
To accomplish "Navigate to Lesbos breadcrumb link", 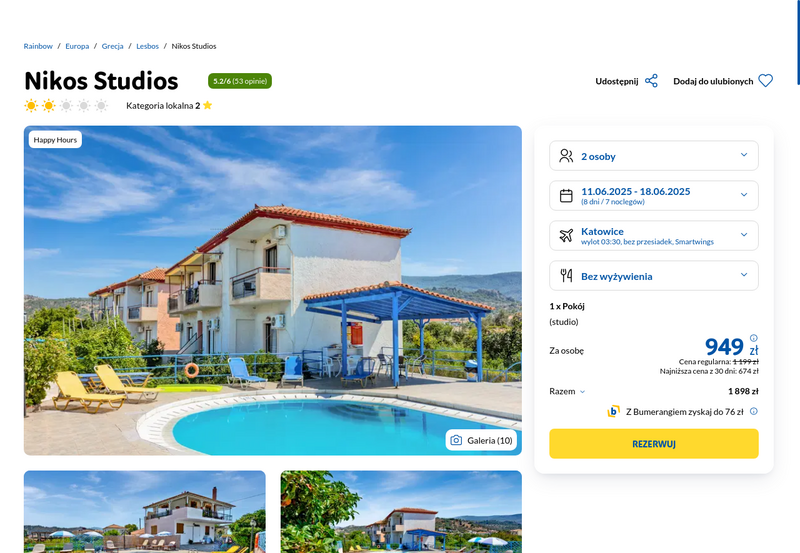I will click(147, 46).
